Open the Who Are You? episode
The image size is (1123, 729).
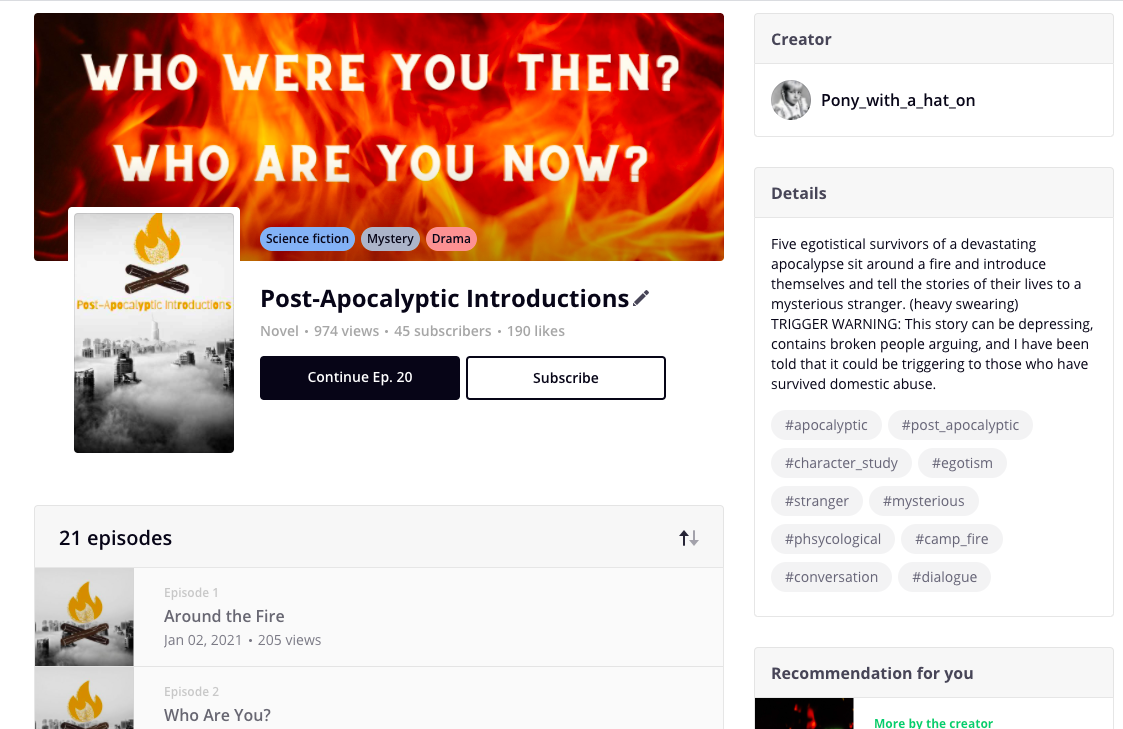tap(217, 715)
